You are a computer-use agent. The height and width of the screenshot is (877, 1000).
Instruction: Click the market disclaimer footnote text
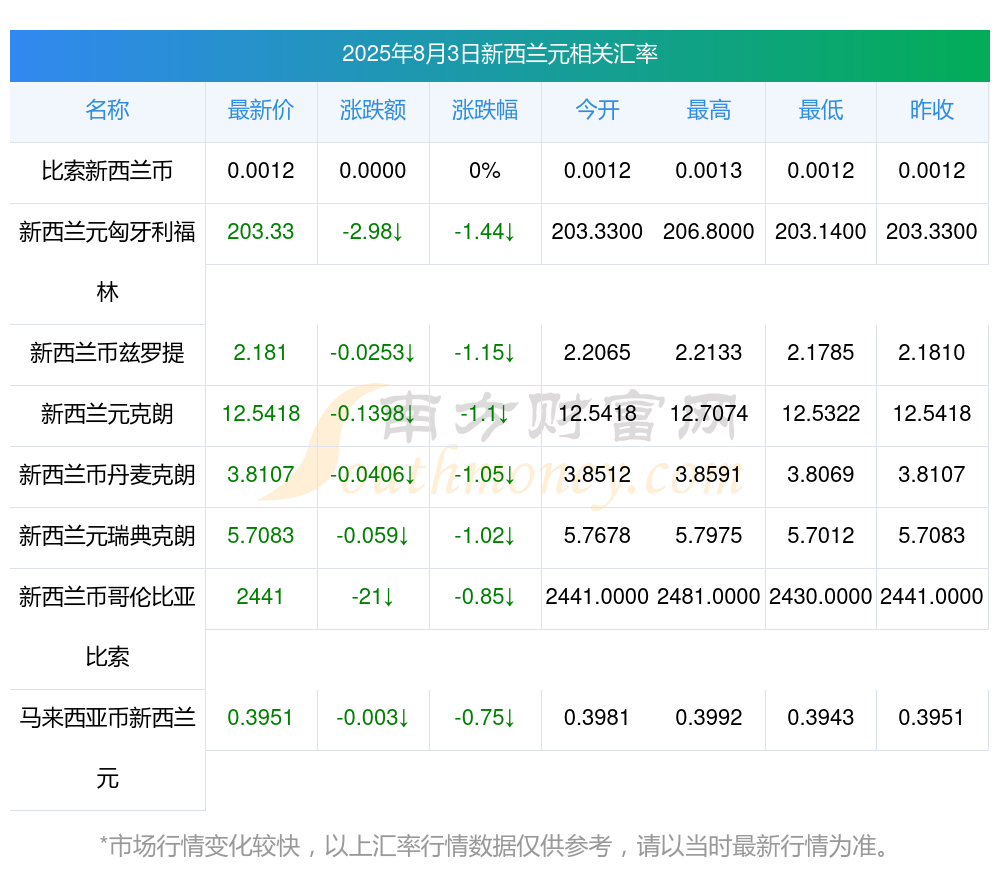494,846
